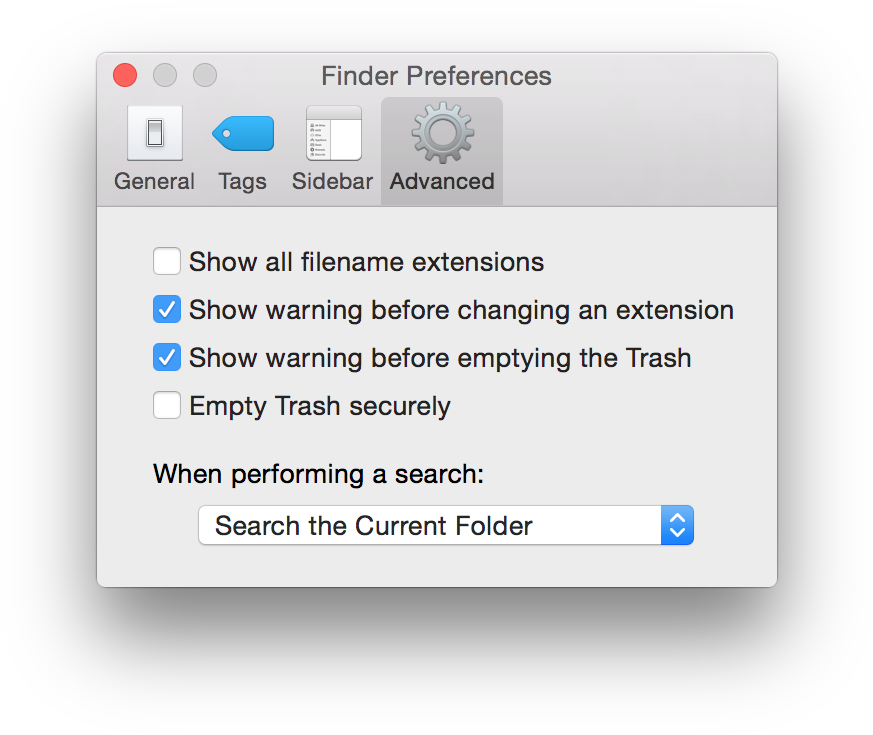
Task: Click the Show all filename extensions label
Action: (366, 262)
